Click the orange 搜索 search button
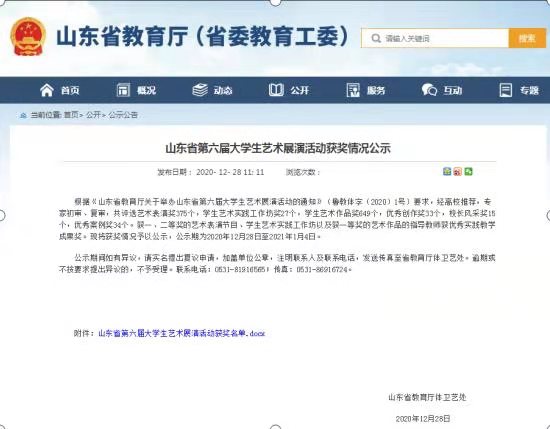 pos(527,38)
